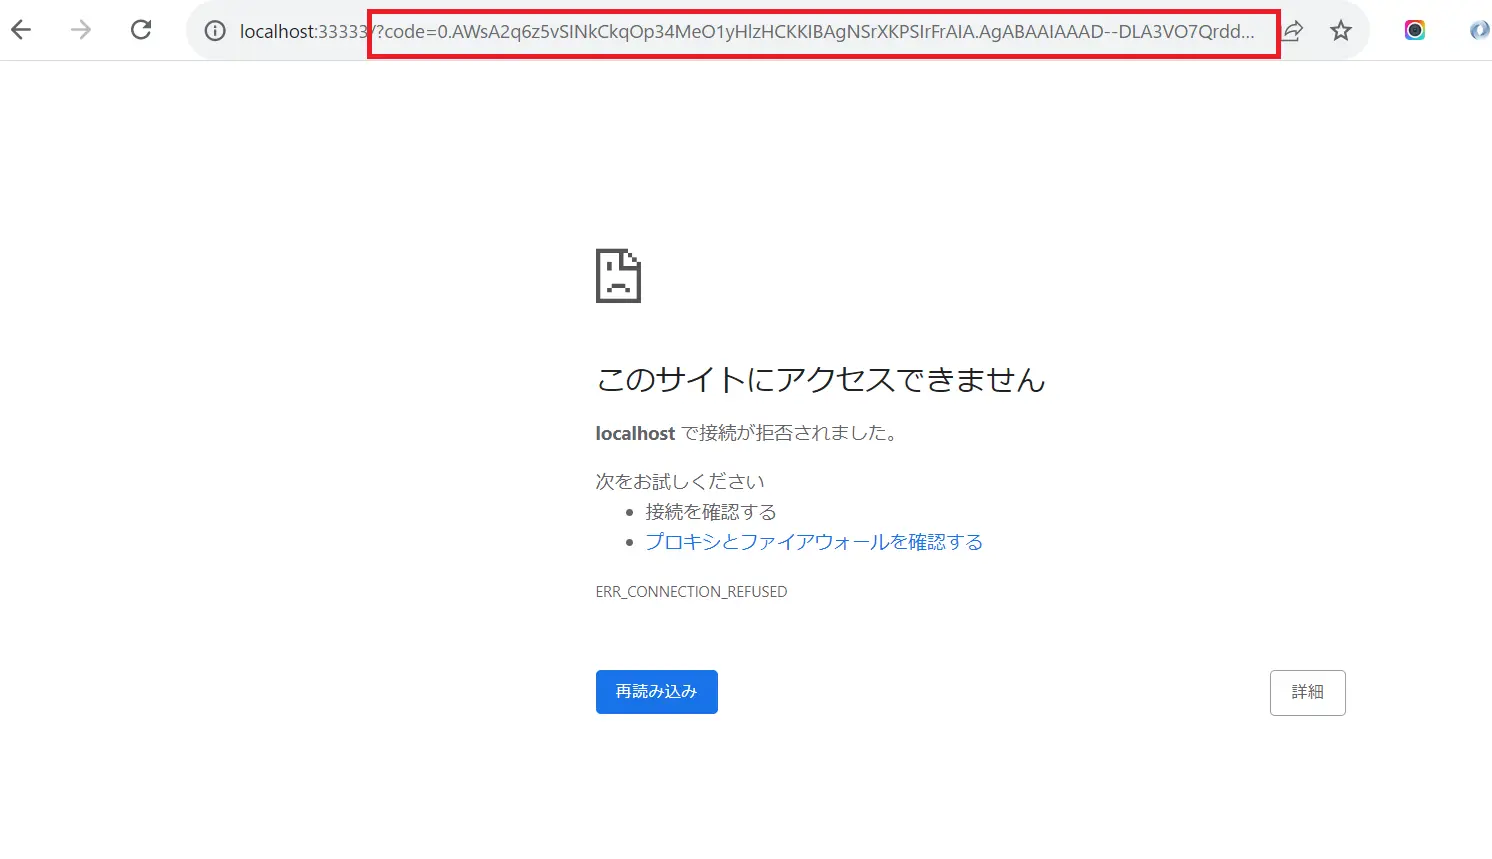Click the blue swirl extension icon at far right
The height and width of the screenshot is (859, 1492).
point(1481,30)
